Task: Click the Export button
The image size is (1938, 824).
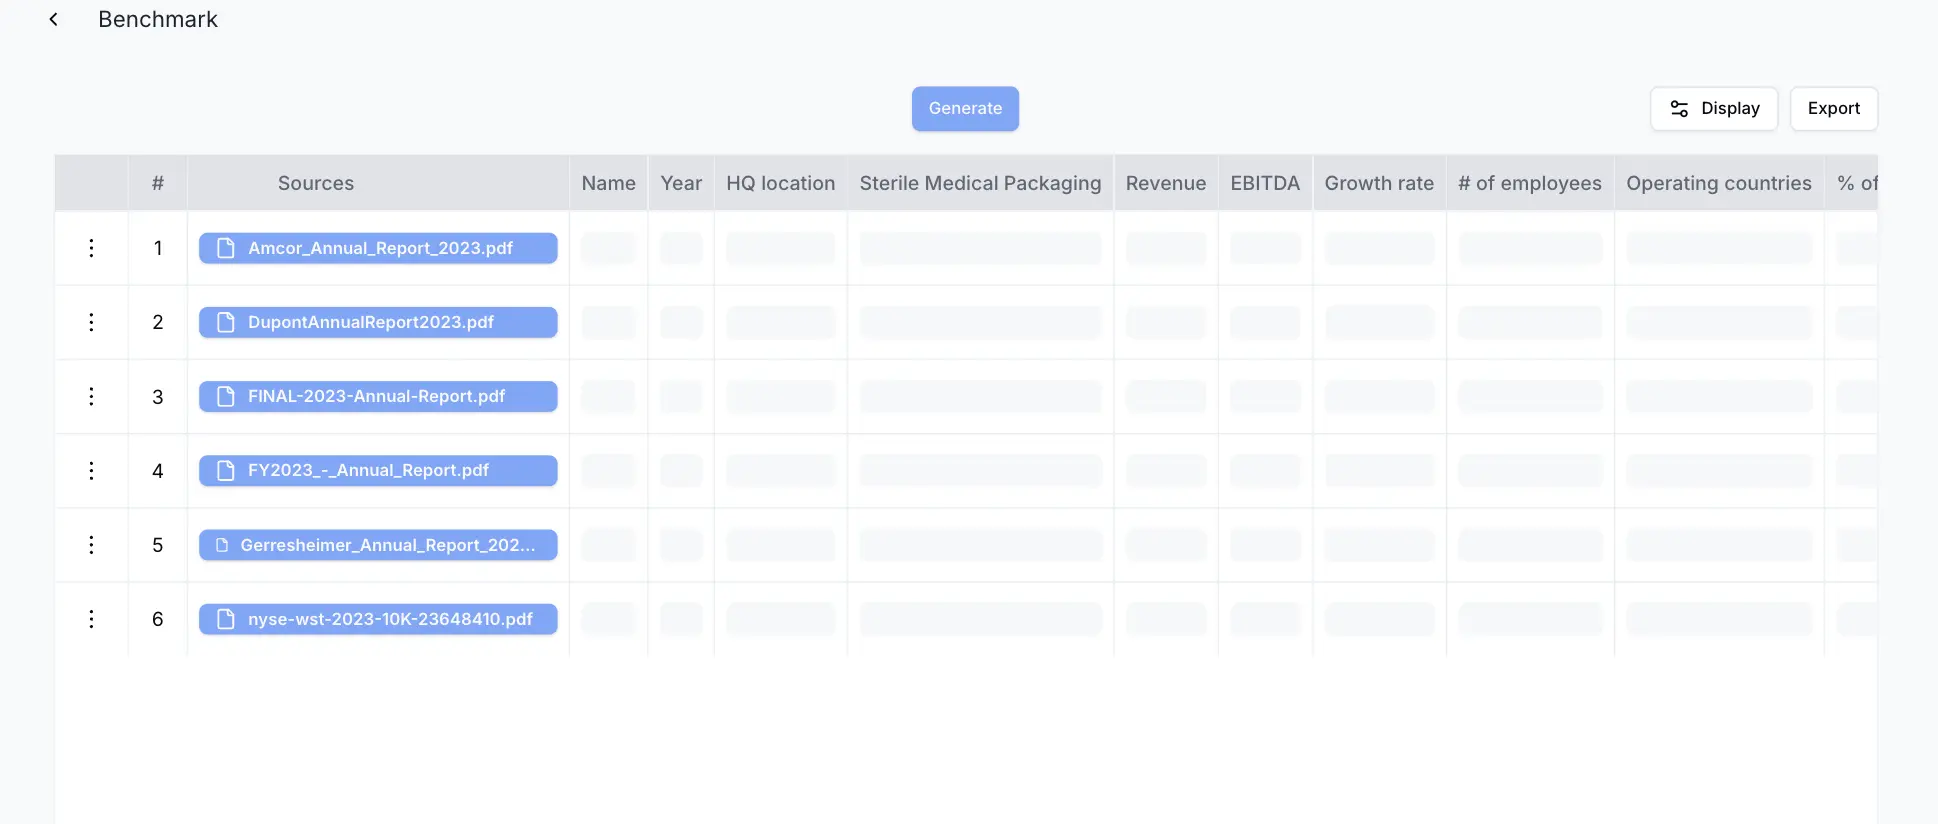Action: [x=1833, y=108]
